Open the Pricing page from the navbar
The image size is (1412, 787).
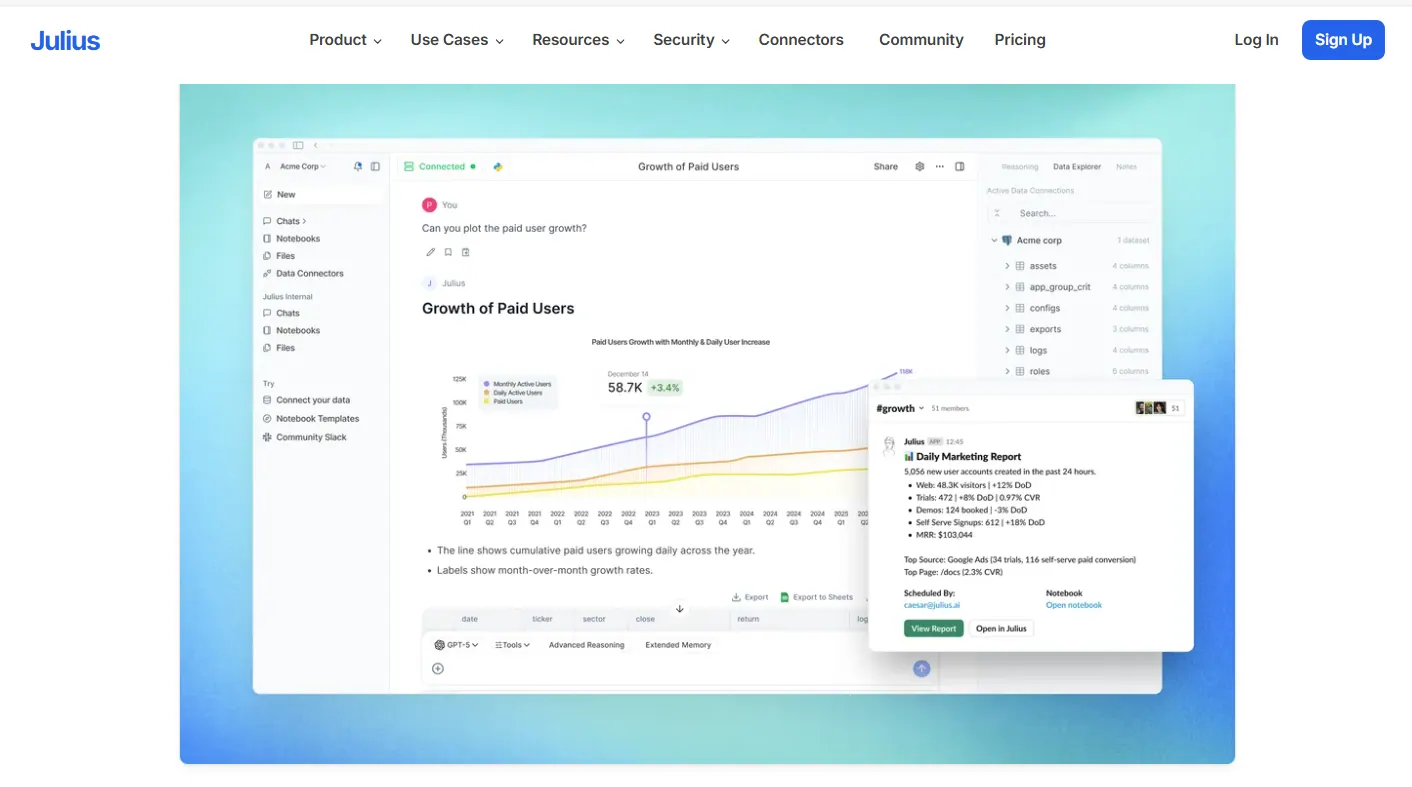pyautogui.click(x=1020, y=40)
